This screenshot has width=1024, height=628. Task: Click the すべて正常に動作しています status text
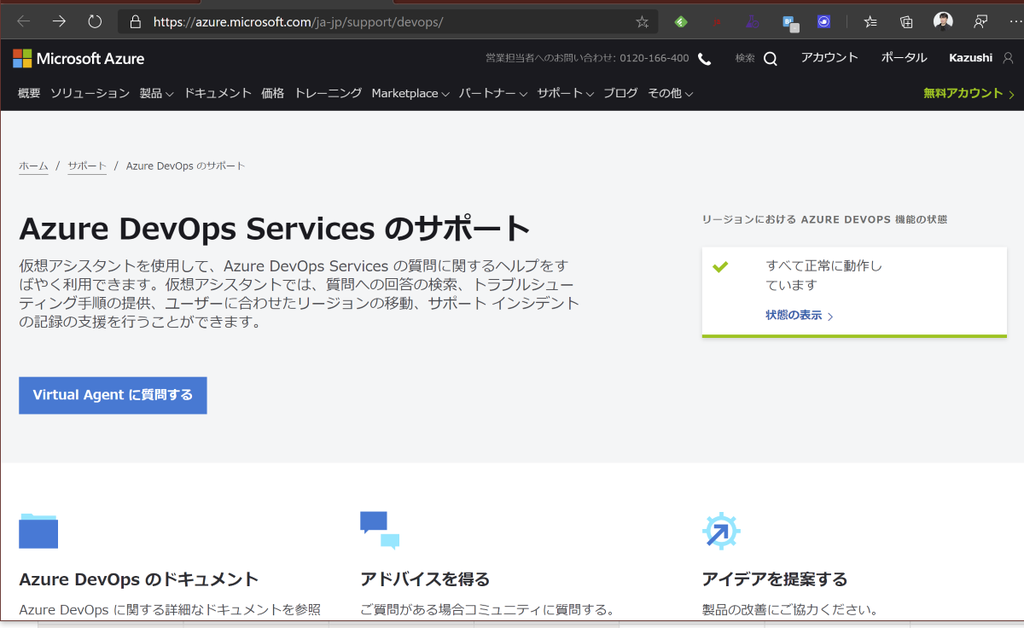point(824,275)
